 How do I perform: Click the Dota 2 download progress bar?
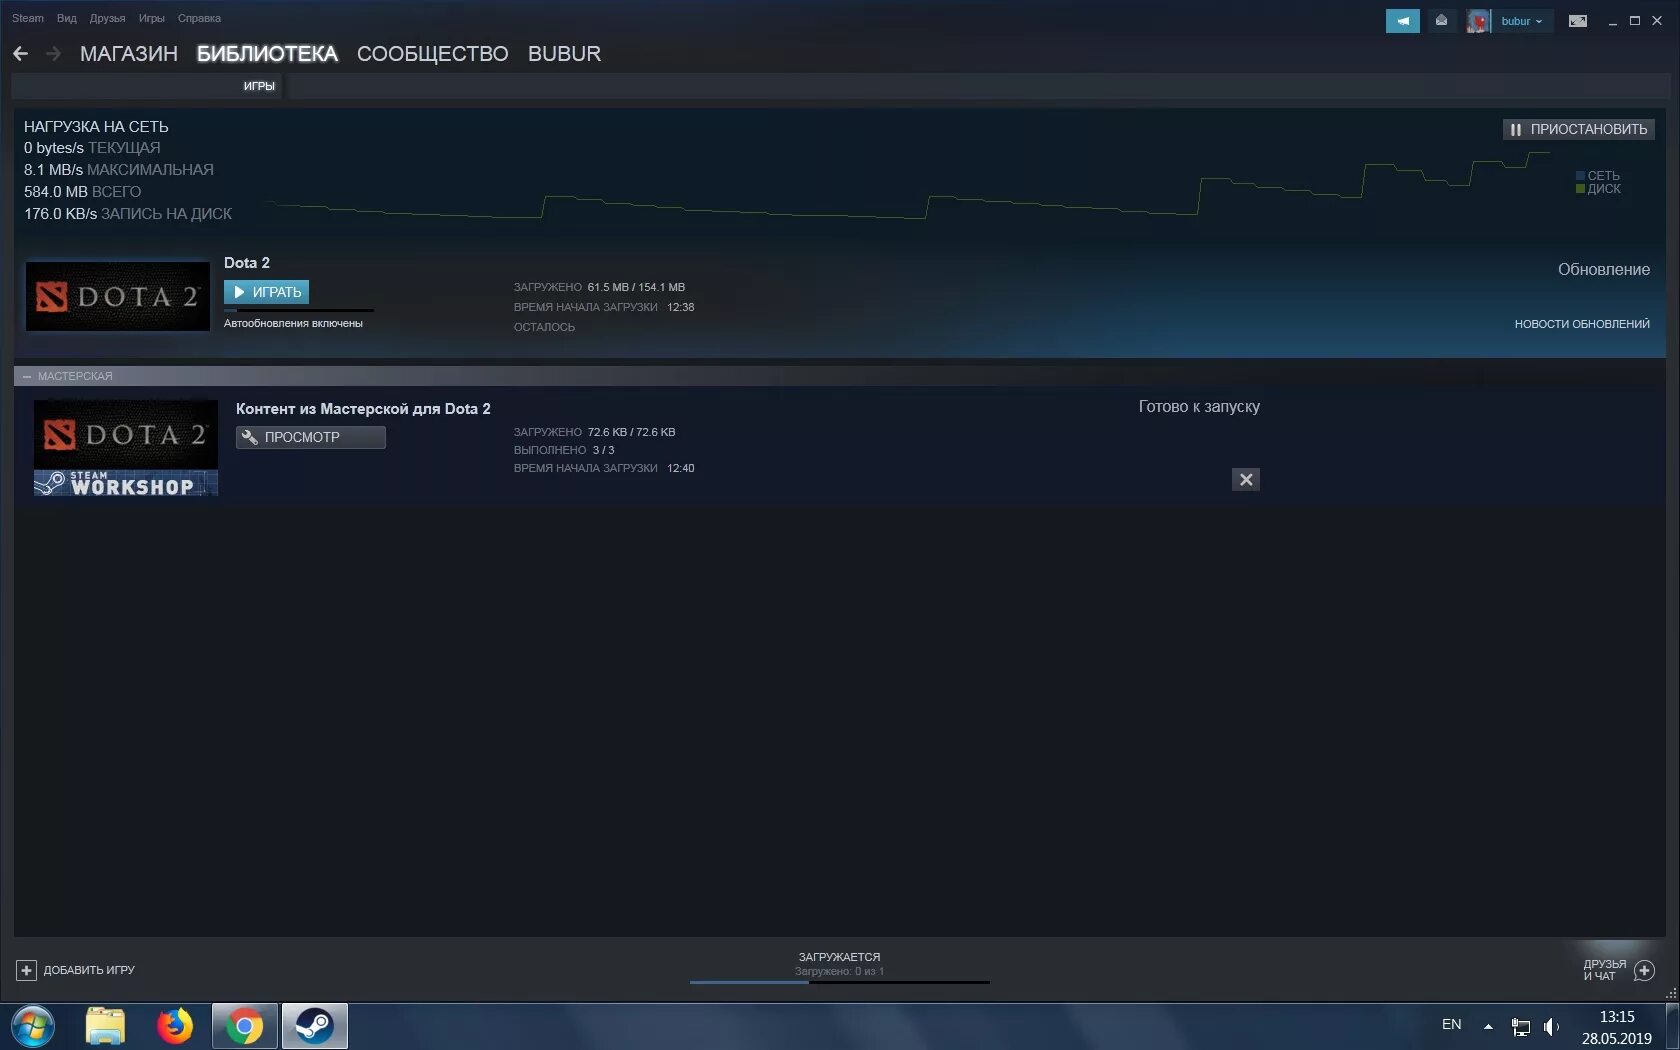click(299, 310)
